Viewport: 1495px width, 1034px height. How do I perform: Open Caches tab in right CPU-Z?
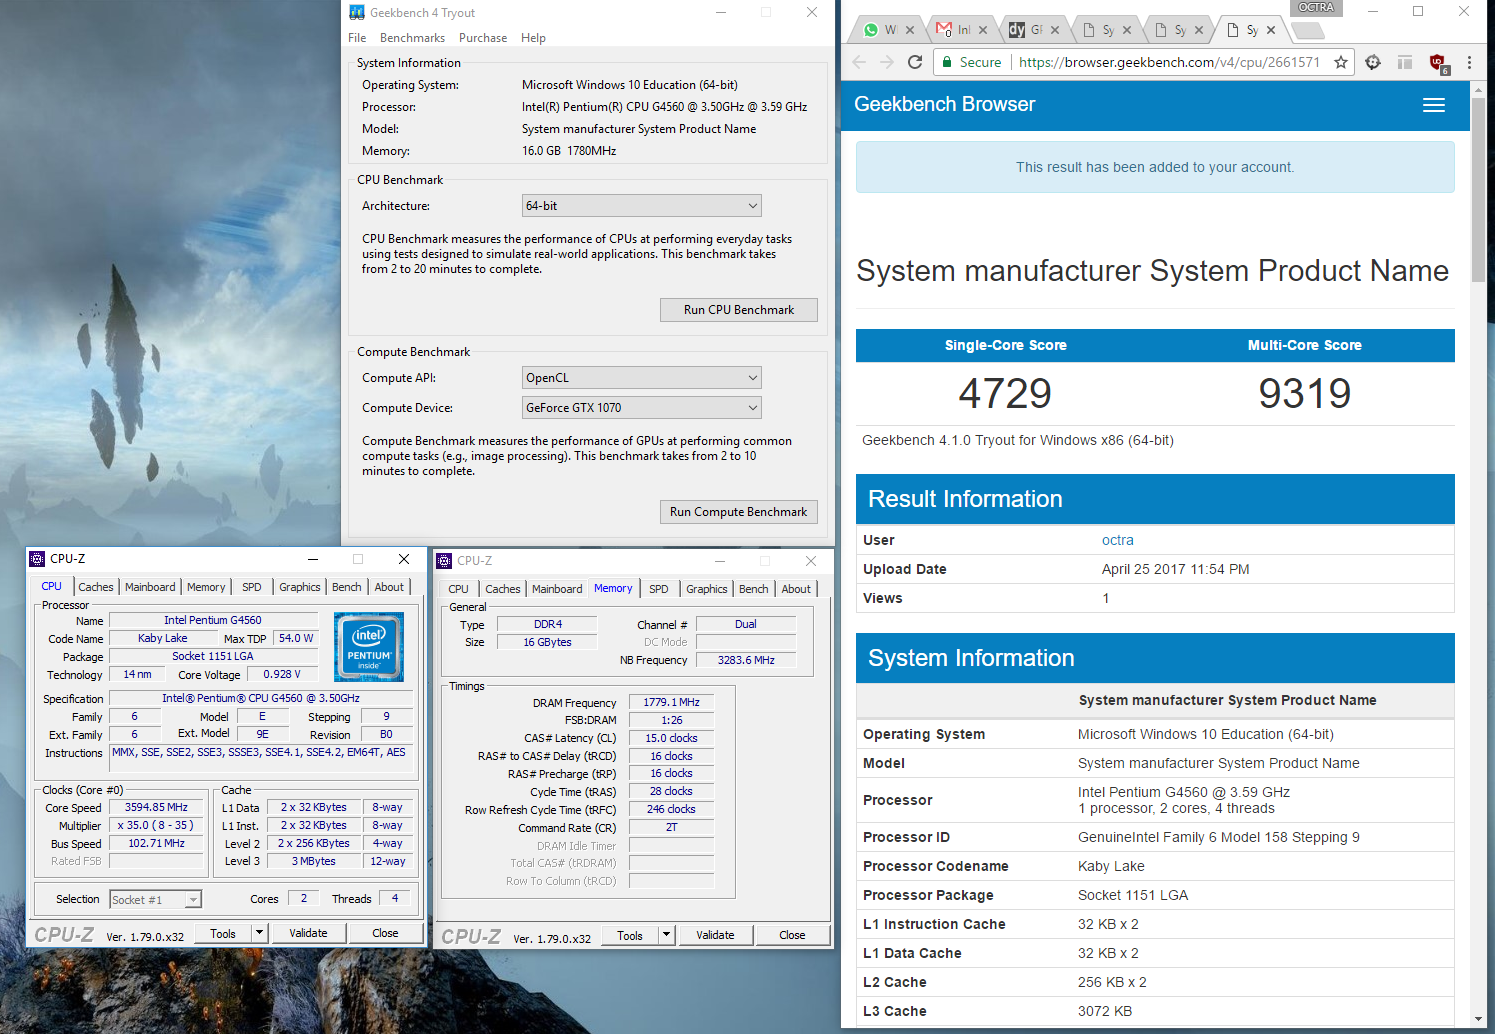pyautogui.click(x=503, y=589)
